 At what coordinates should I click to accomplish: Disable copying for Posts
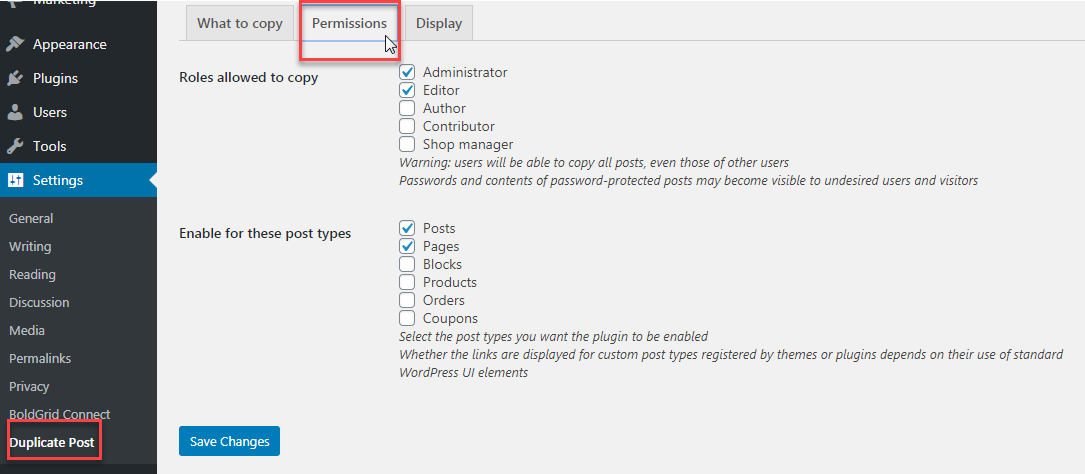407,228
